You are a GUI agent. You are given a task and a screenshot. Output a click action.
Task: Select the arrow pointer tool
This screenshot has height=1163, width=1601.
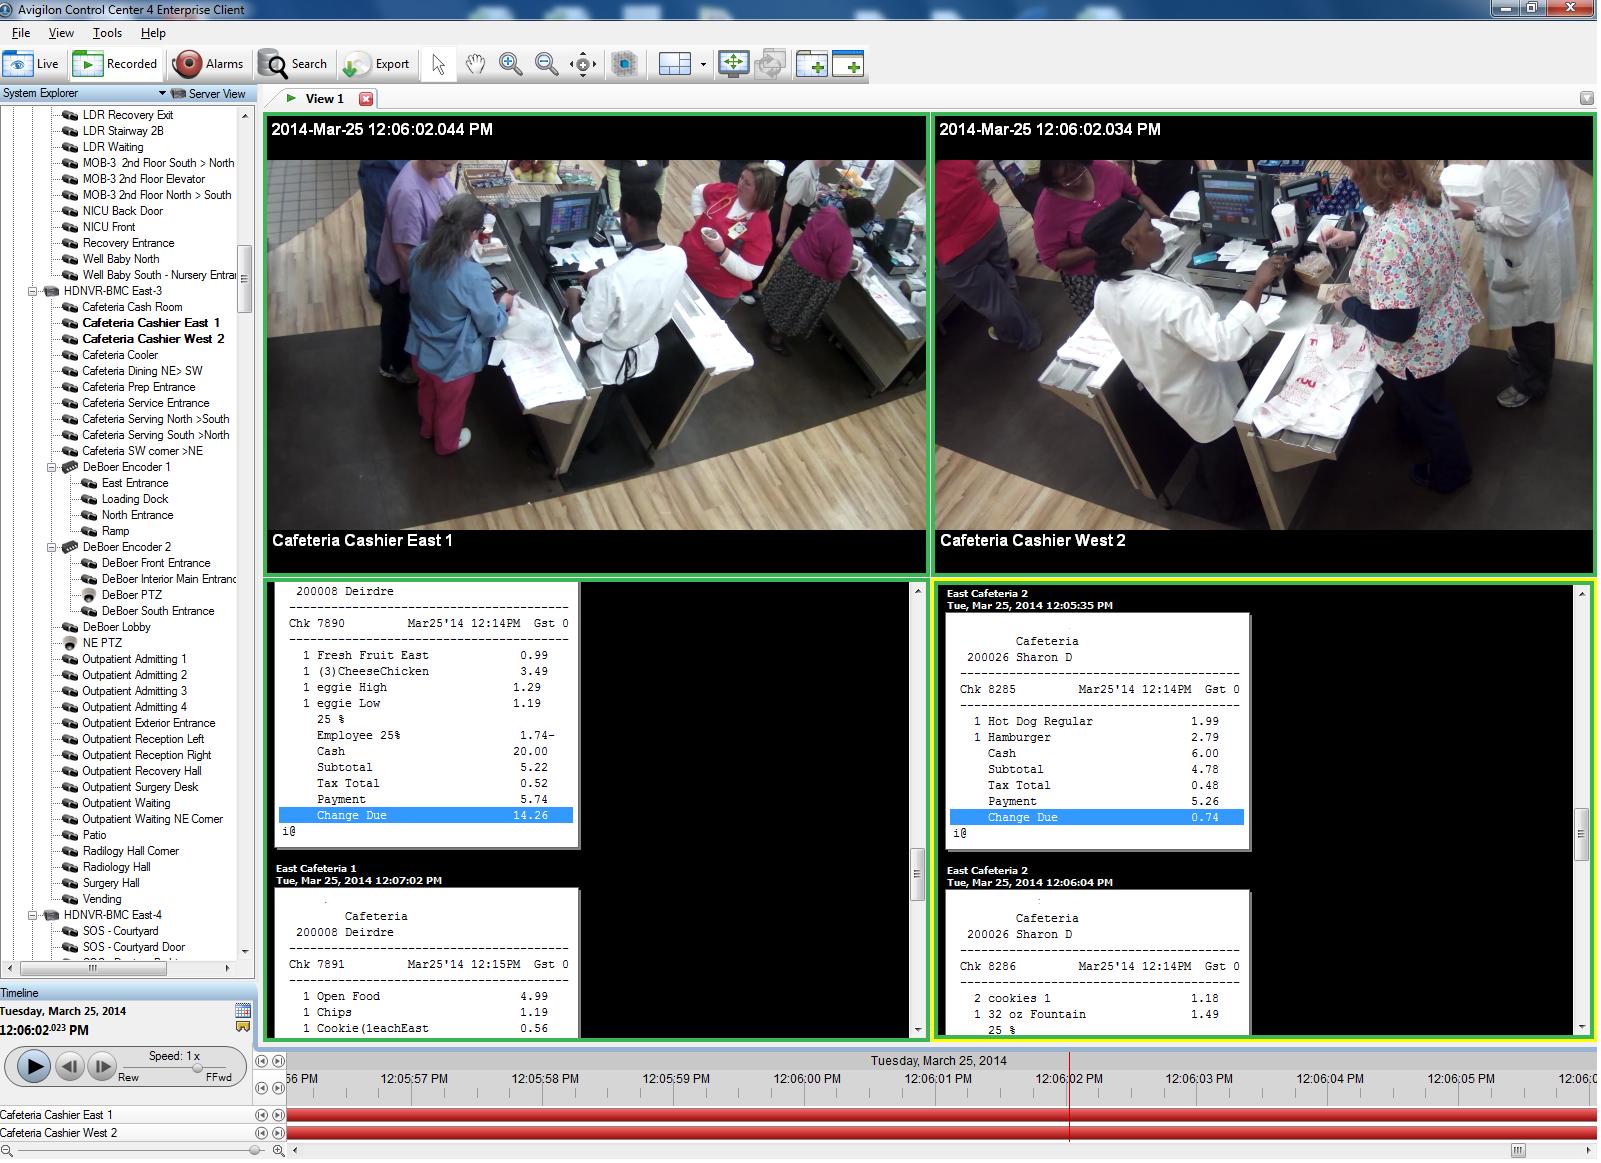point(438,64)
